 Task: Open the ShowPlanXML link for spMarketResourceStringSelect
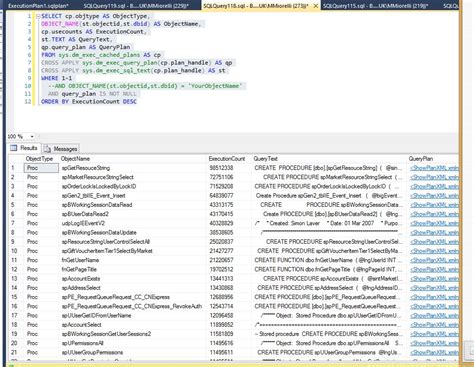click(434, 177)
